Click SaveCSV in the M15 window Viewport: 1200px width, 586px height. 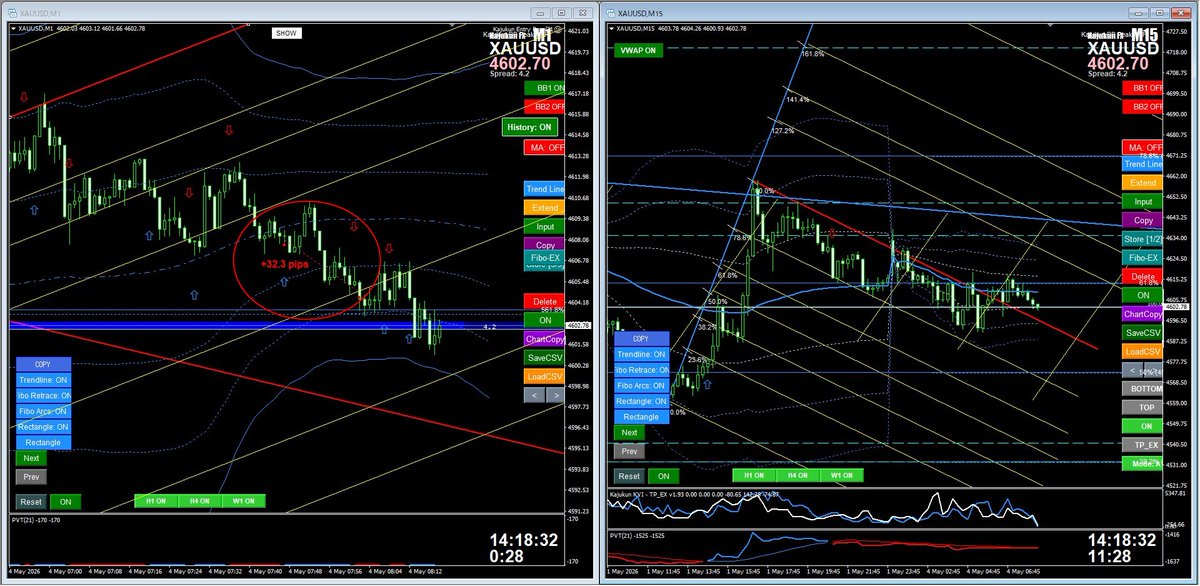pyautogui.click(x=1143, y=332)
